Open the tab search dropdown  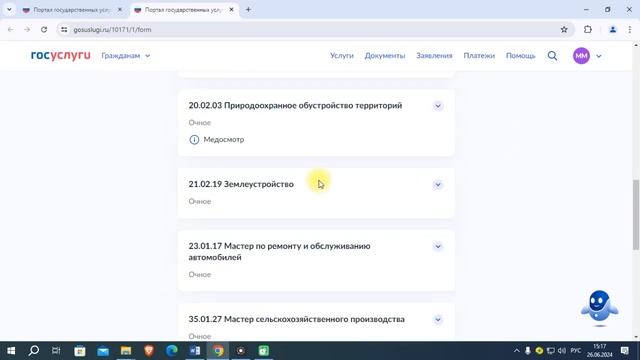click(x=9, y=9)
